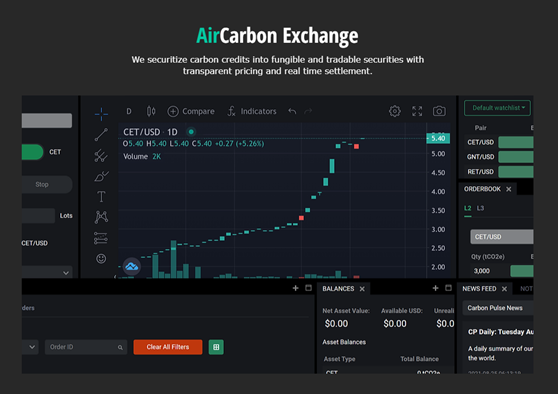Enter fullscreen chart mode

coord(417,111)
